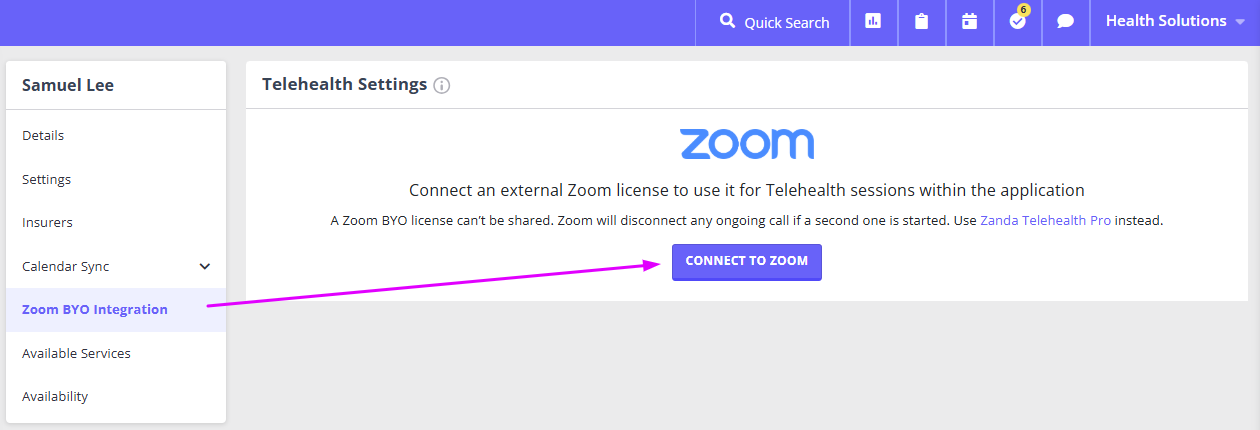This screenshot has height=430, width=1260.
Task: Click the Telehealth Settings info icon
Action: (x=442, y=85)
